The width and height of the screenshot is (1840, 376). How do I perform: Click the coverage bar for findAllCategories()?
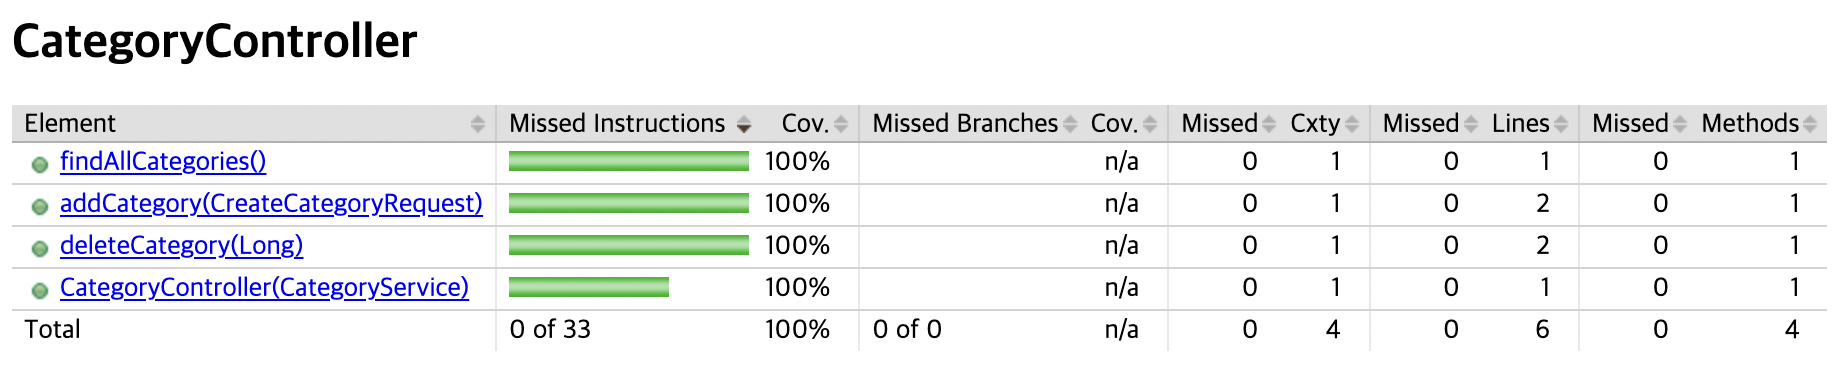pyautogui.click(x=629, y=161)
